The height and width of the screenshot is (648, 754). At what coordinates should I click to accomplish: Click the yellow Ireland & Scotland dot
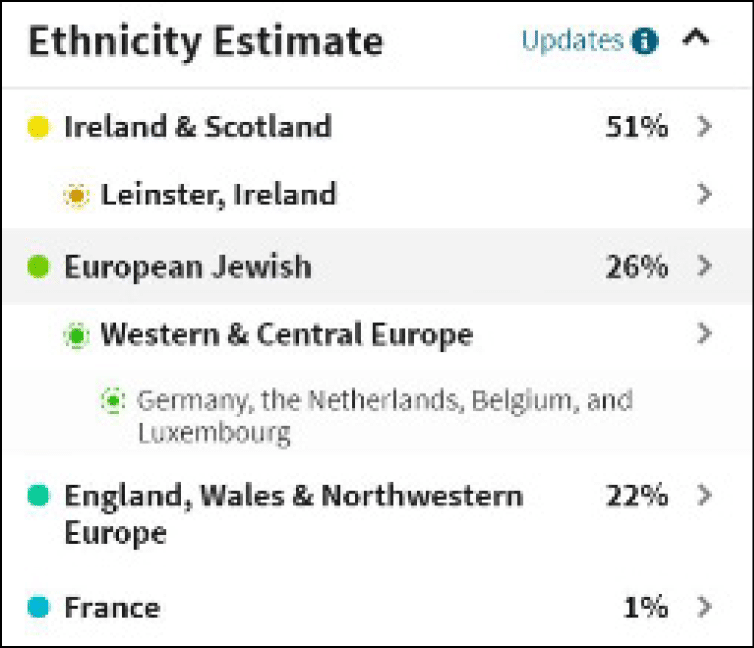(37, 128)
